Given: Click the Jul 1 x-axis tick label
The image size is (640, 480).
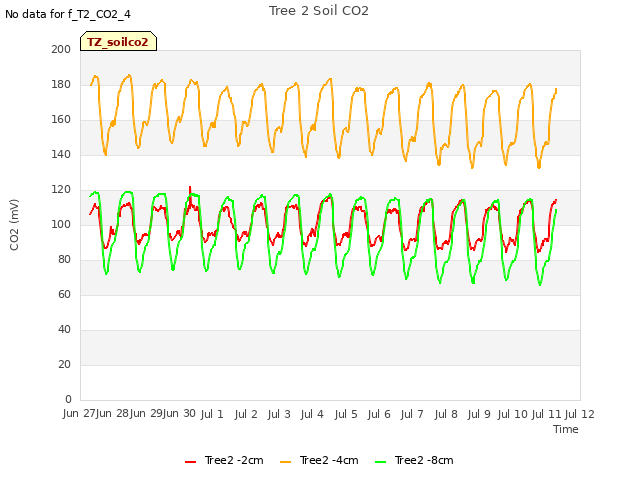Looking at the screenshot, I should click(x=212, y=414).
